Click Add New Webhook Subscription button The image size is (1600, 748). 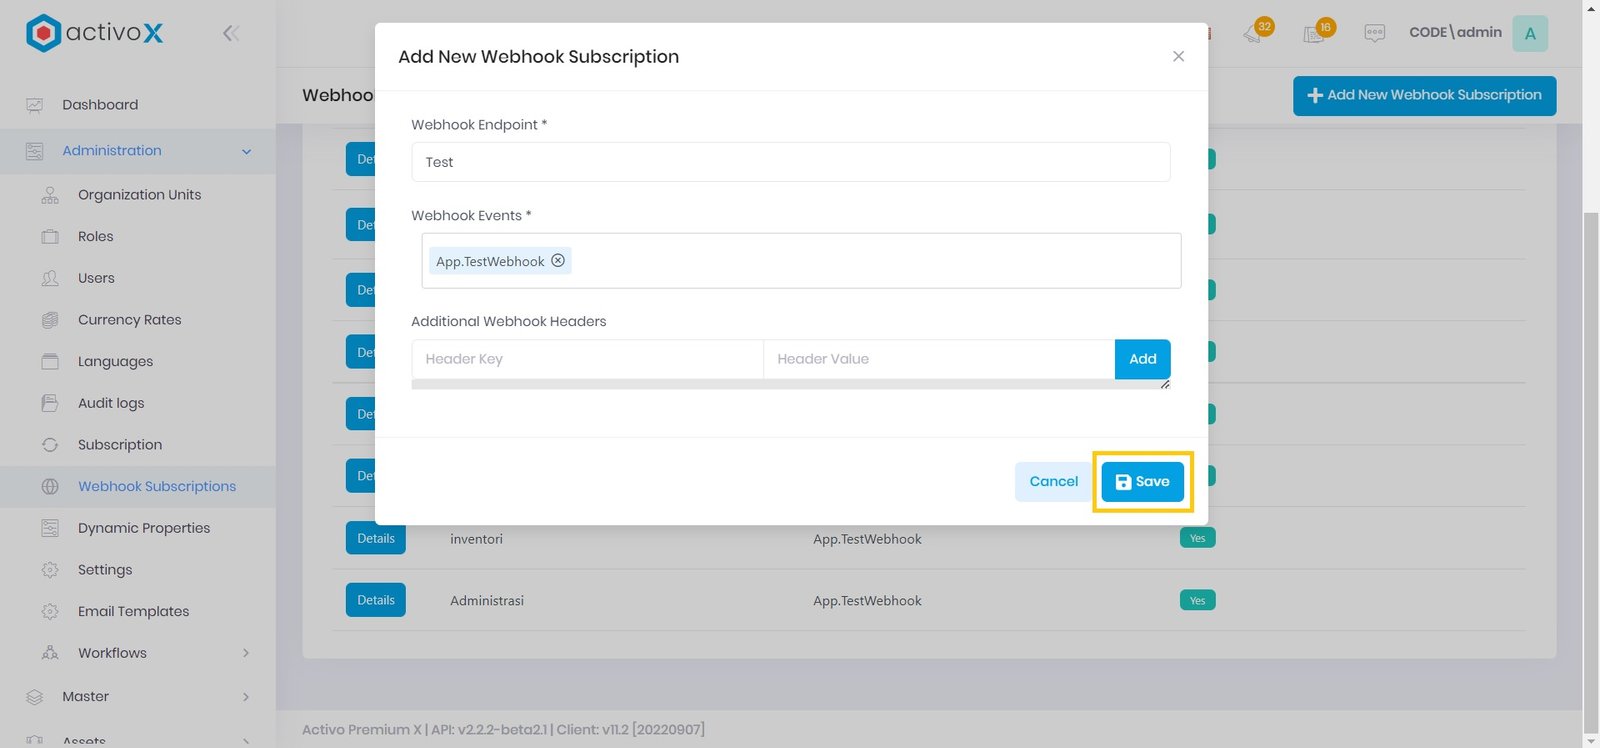1424,95
